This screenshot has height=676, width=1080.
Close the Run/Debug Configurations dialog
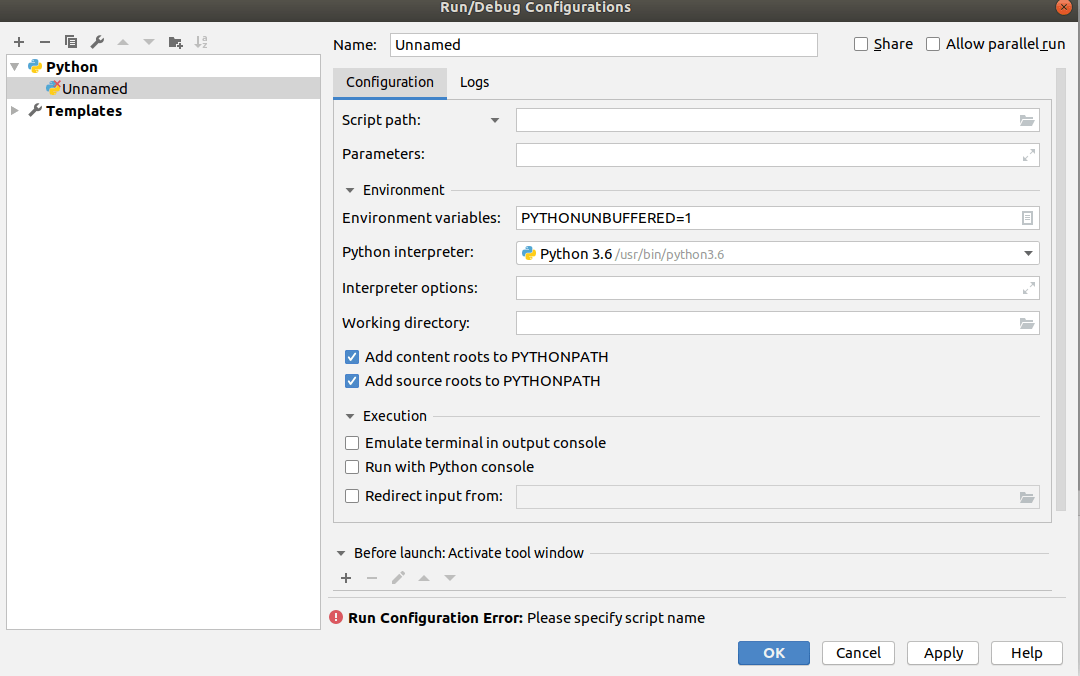click(x=1064, y=7)
